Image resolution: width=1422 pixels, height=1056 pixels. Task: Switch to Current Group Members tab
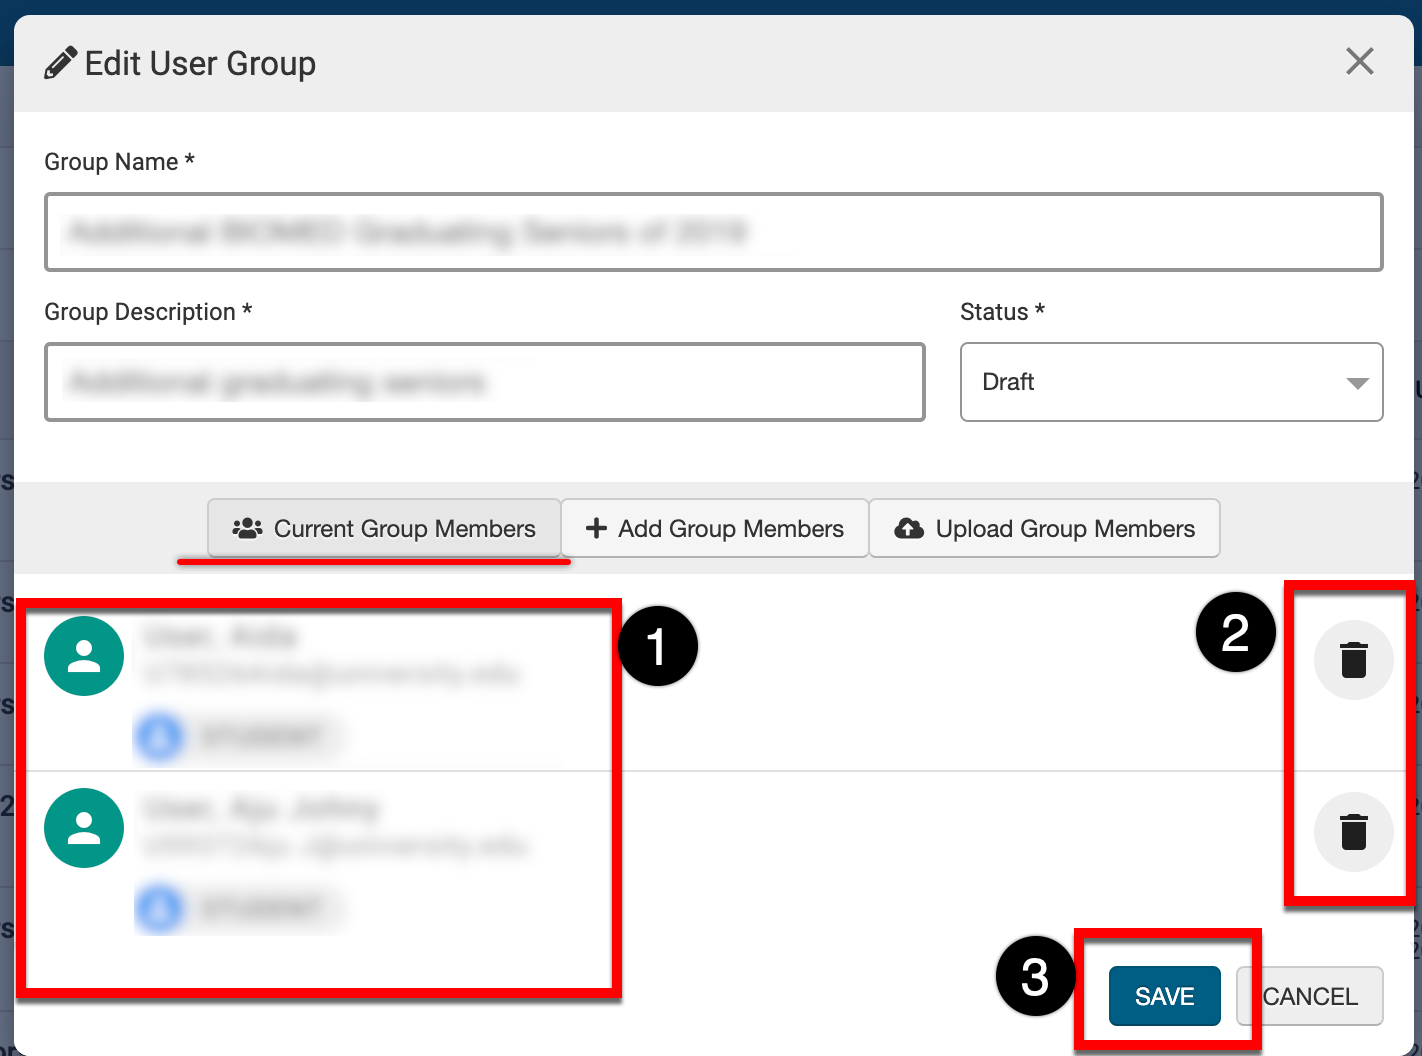pyautogui.click(x=384, y=529)
